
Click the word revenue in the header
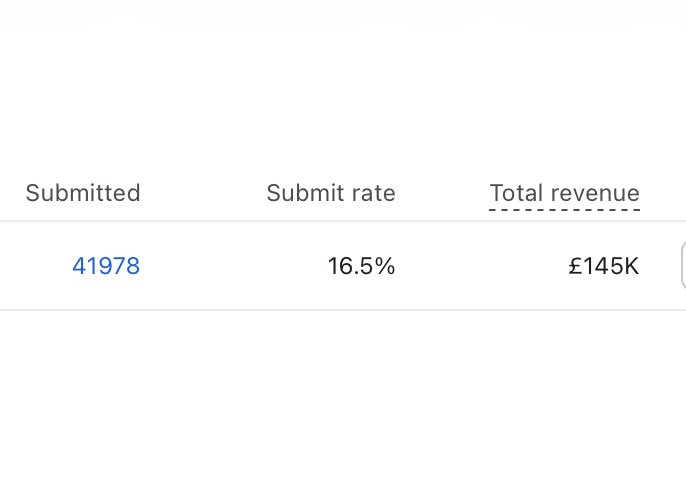(595, 193)
